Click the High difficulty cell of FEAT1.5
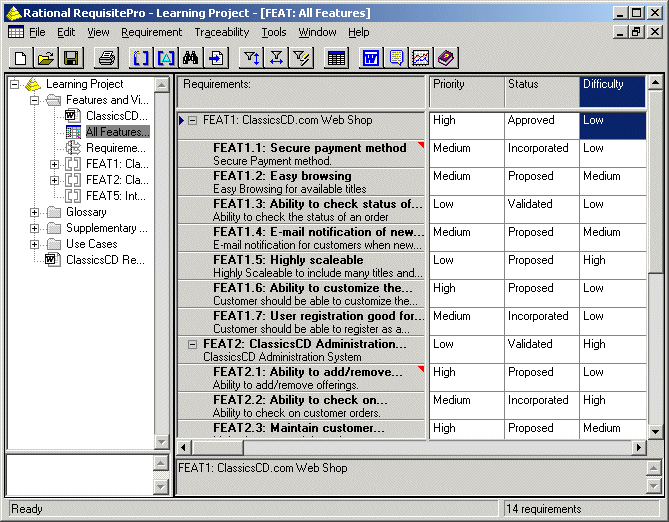669x522 pixels. (x=613, y=265)
